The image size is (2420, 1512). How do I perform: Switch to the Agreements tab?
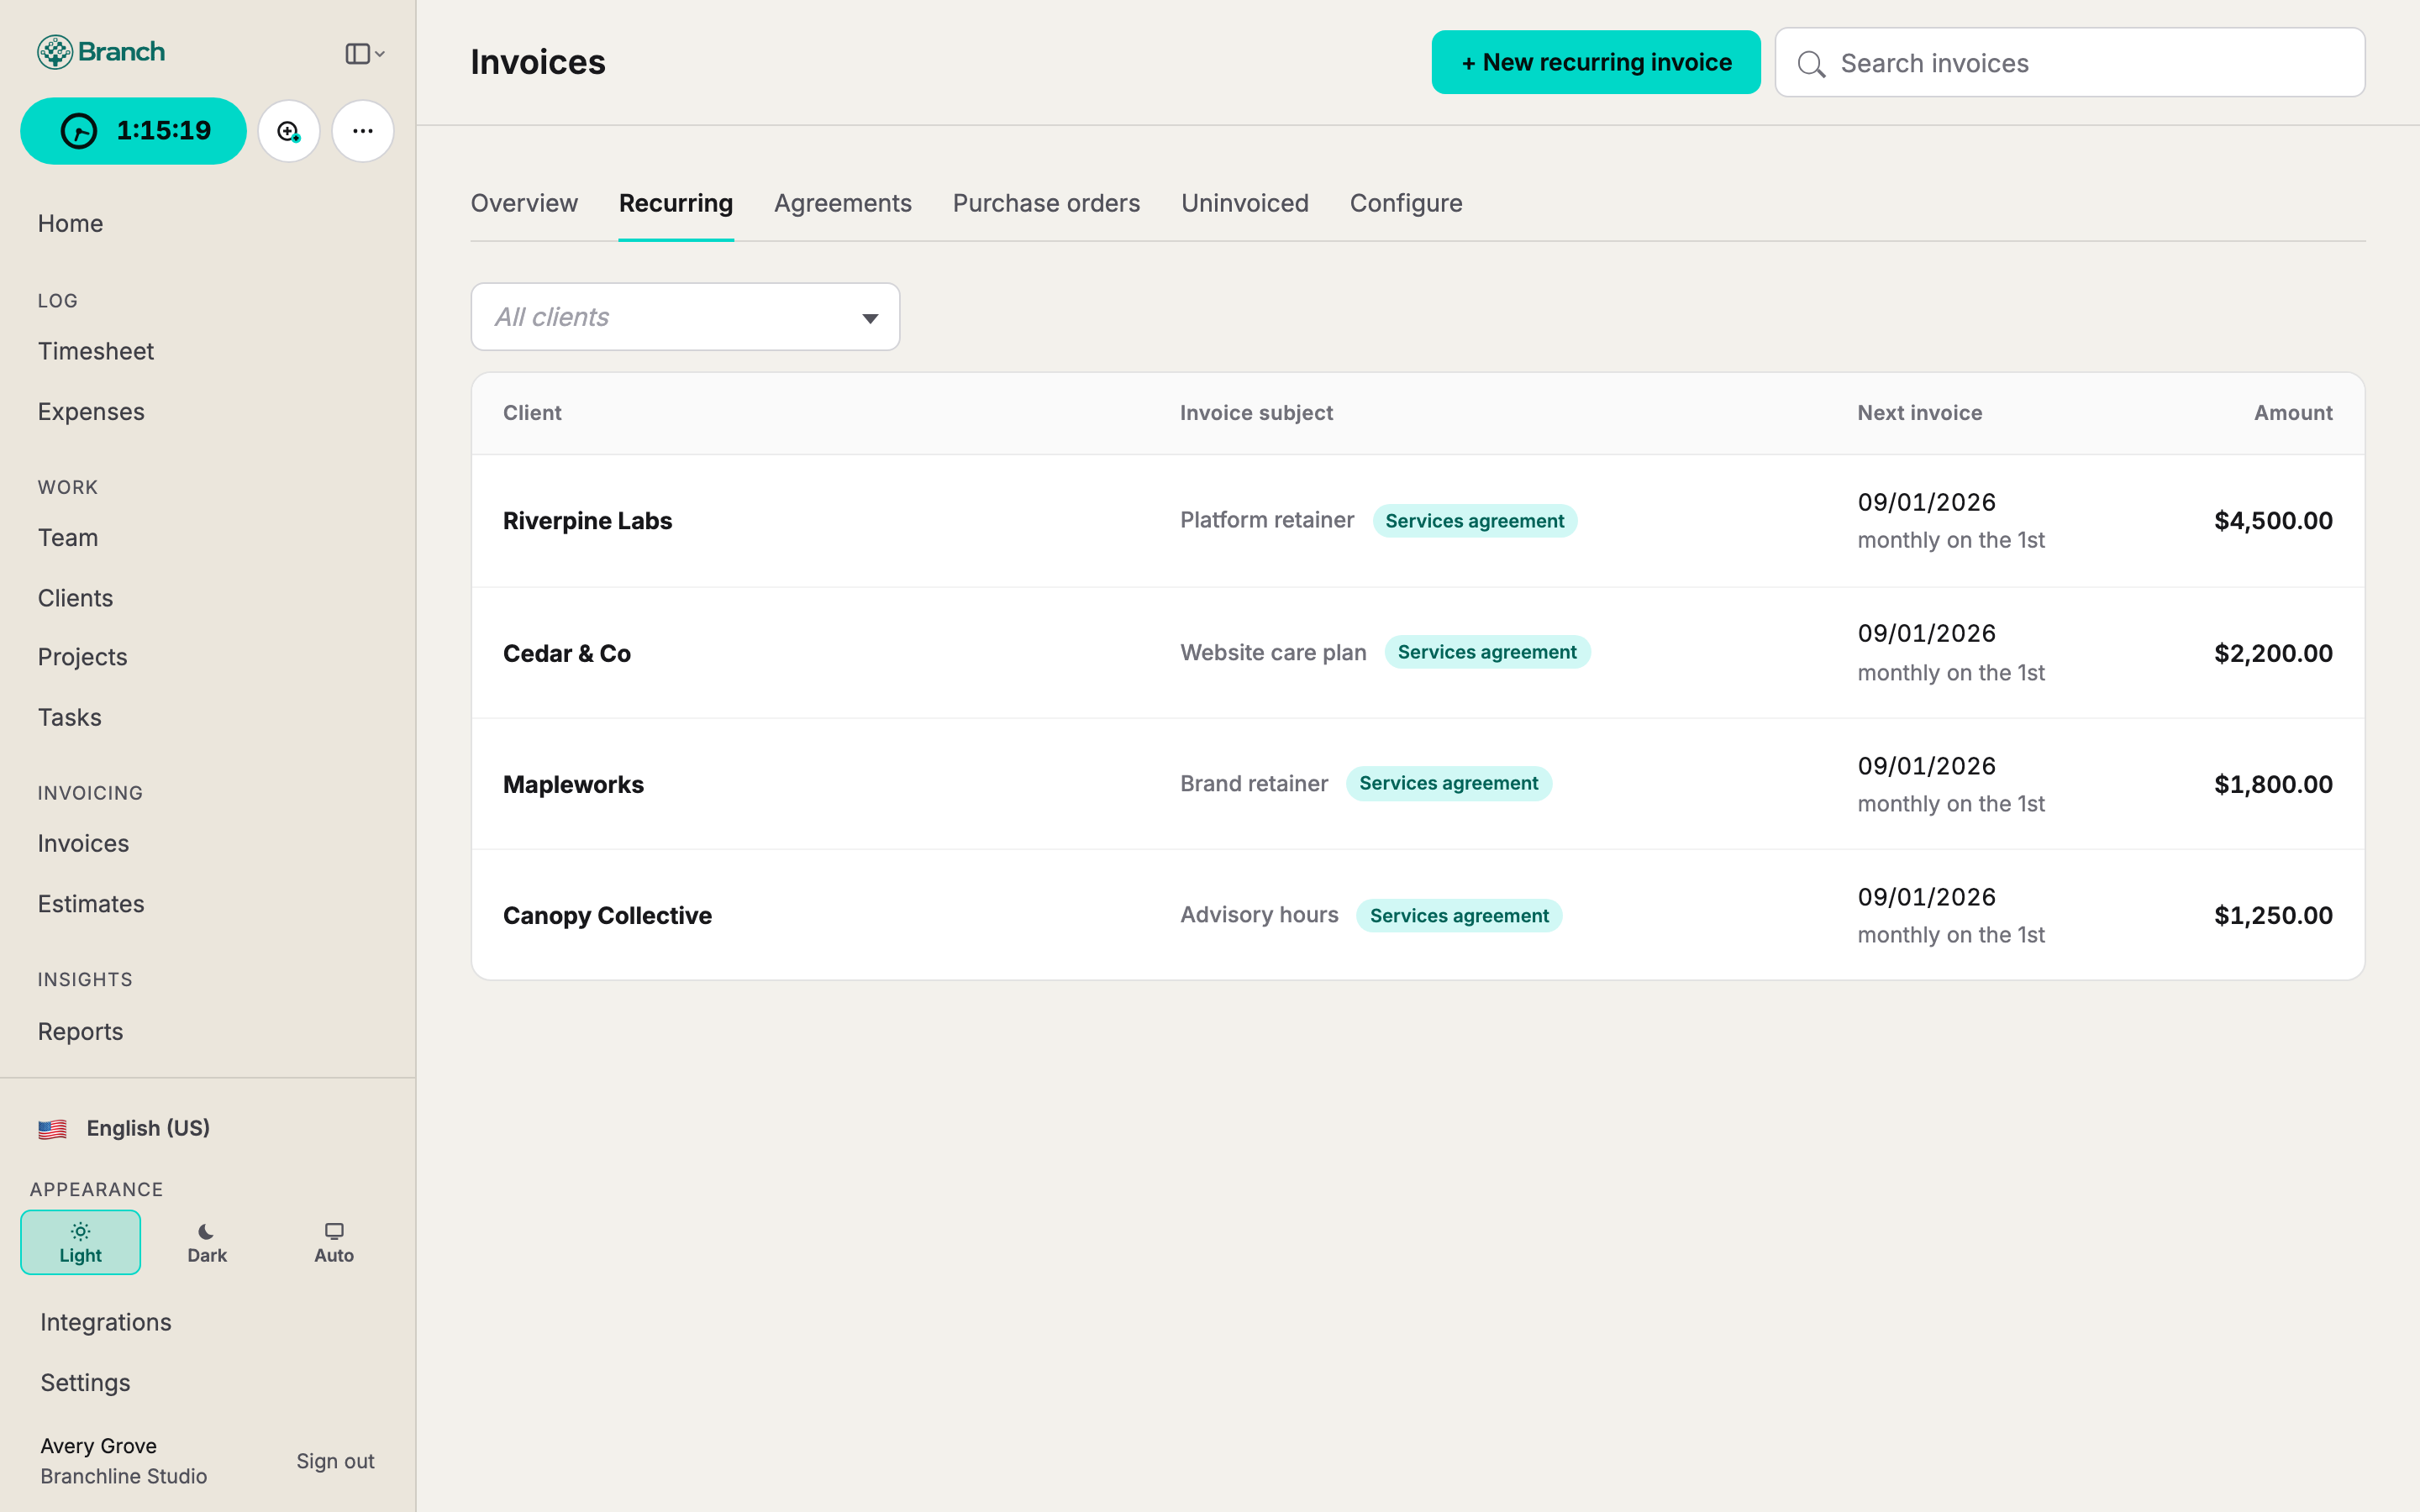tap(843, 203)
